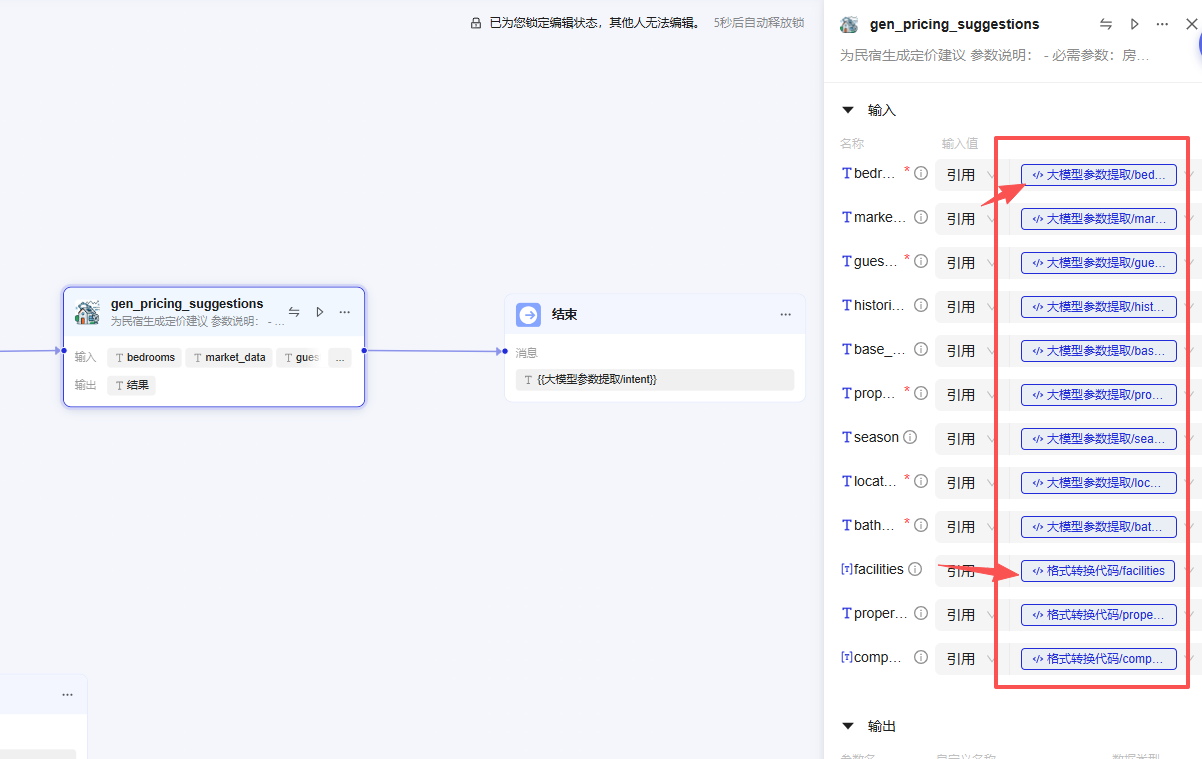Select reference value 格式转换代码/comp…
This screenshot has height=759, width=1202.
[1098, 659]
